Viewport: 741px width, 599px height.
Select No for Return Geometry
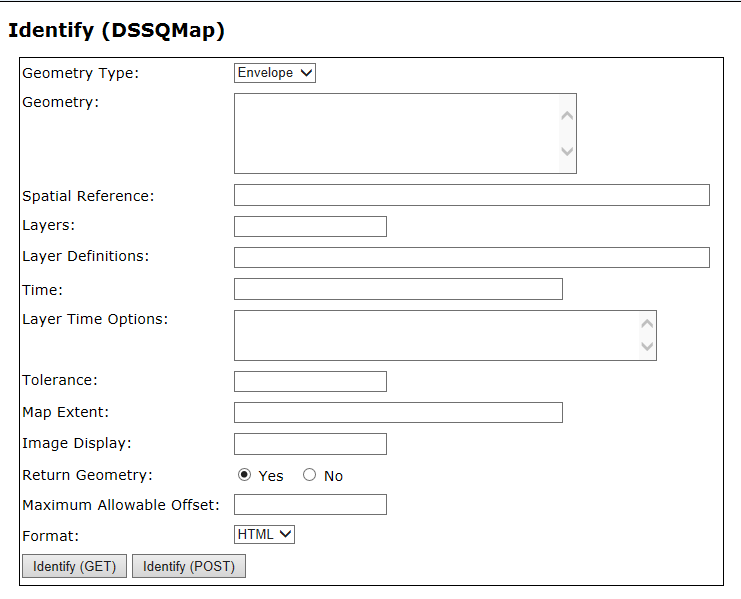click(309, 475)
